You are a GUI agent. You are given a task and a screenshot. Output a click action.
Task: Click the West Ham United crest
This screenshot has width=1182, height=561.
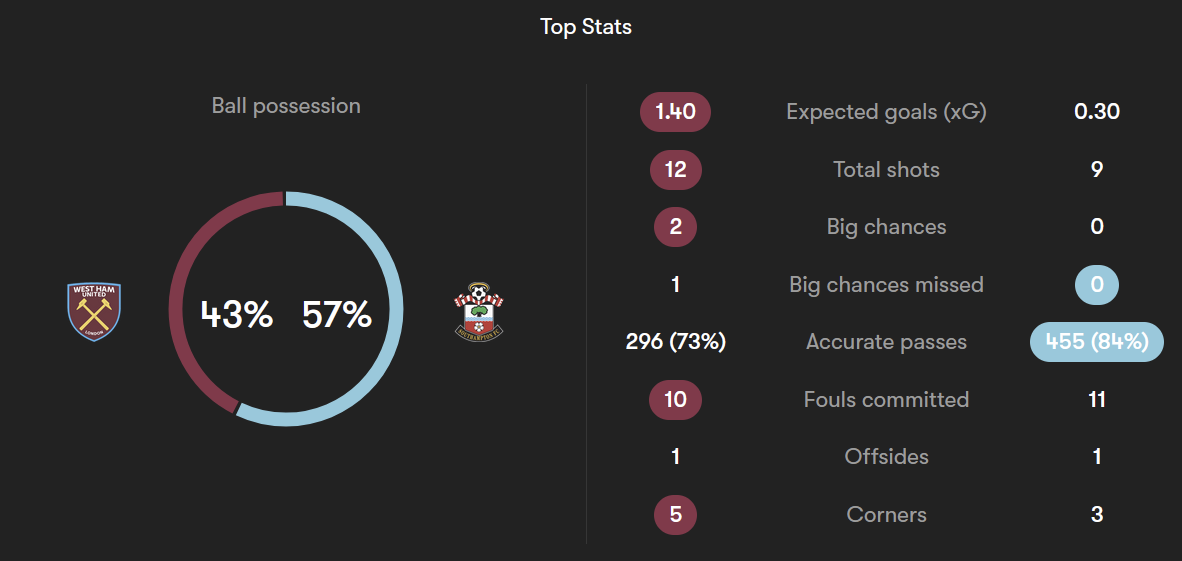94,312
